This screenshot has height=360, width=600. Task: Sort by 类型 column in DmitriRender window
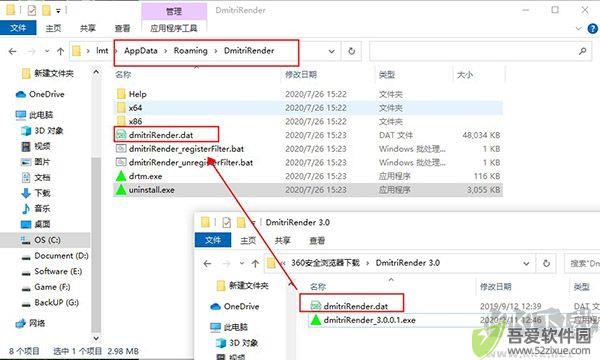pos(386,75)
